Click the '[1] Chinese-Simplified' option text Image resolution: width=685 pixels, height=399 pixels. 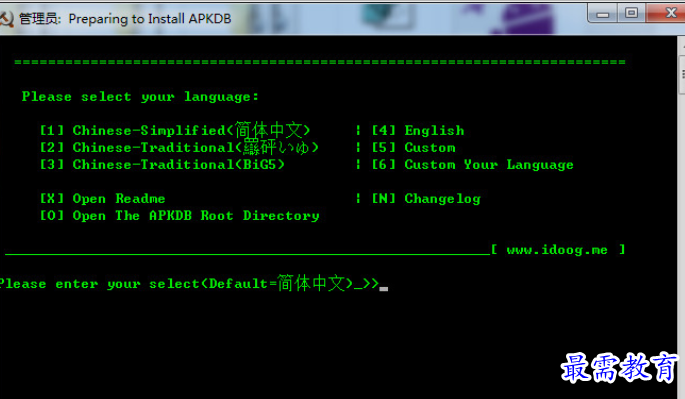175,130
